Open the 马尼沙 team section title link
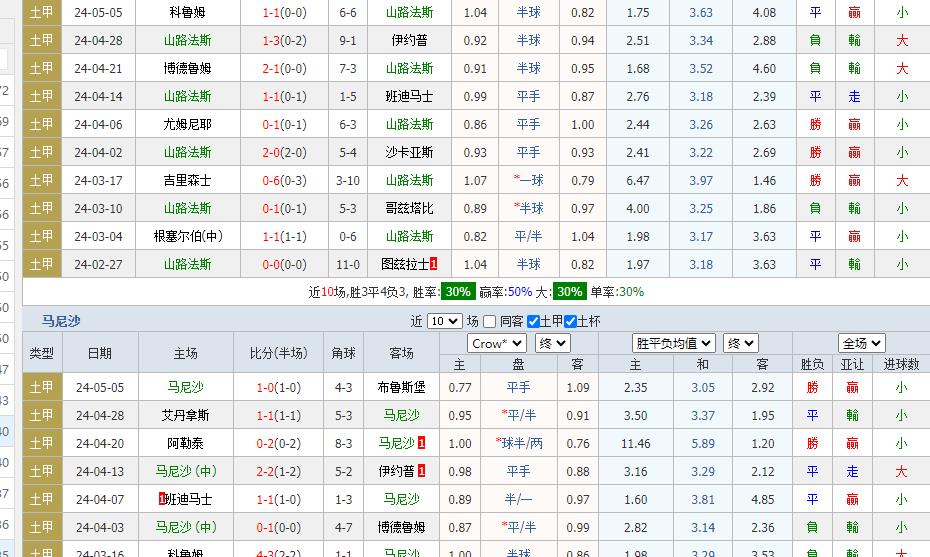 coord(61,321)
